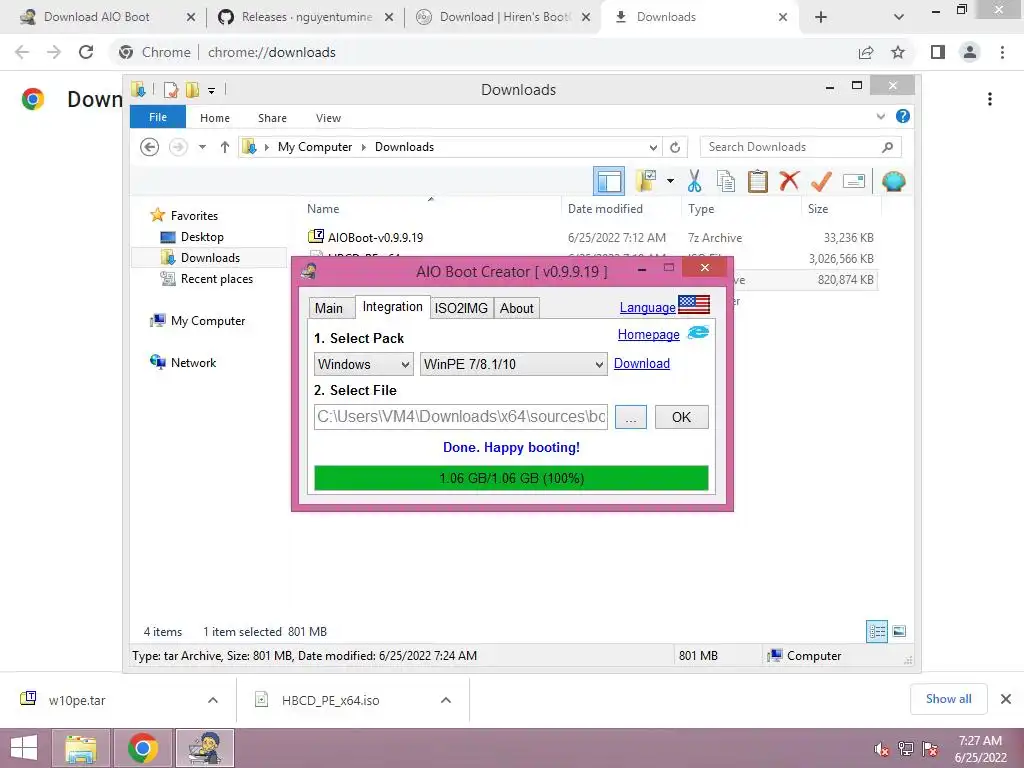The height and width of the screenshot is (768, 1024).
Task: Open the File ribbon tab
Action: 158,117
